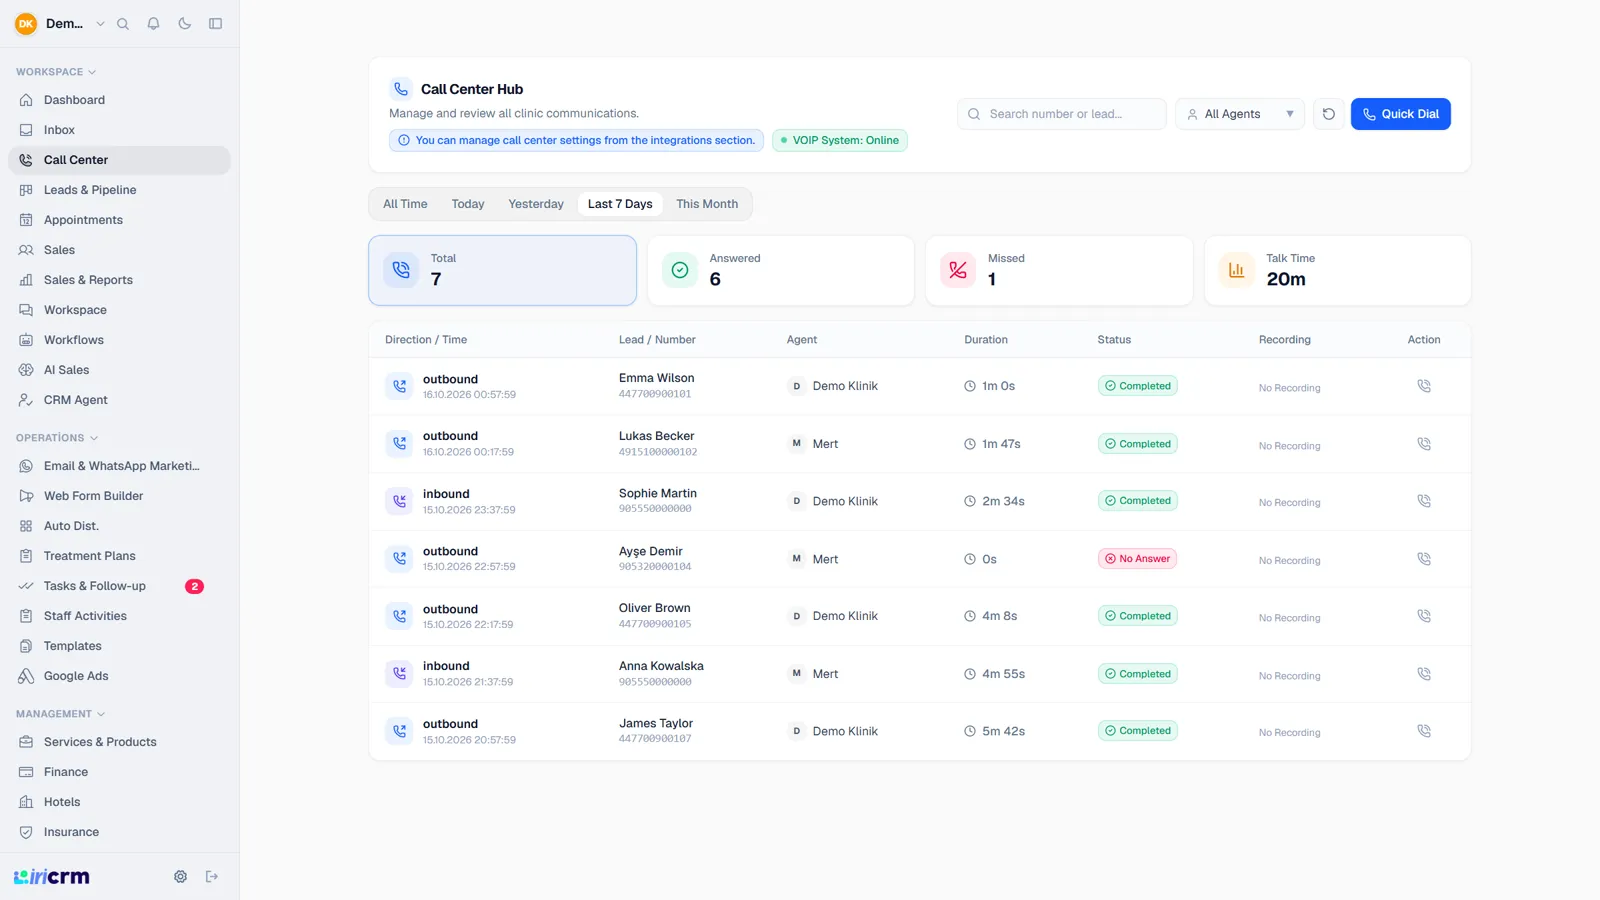Switch to the Today tab
This screenshot has width=1600, height=900.
pyautogui.click(x=468, y=204)
